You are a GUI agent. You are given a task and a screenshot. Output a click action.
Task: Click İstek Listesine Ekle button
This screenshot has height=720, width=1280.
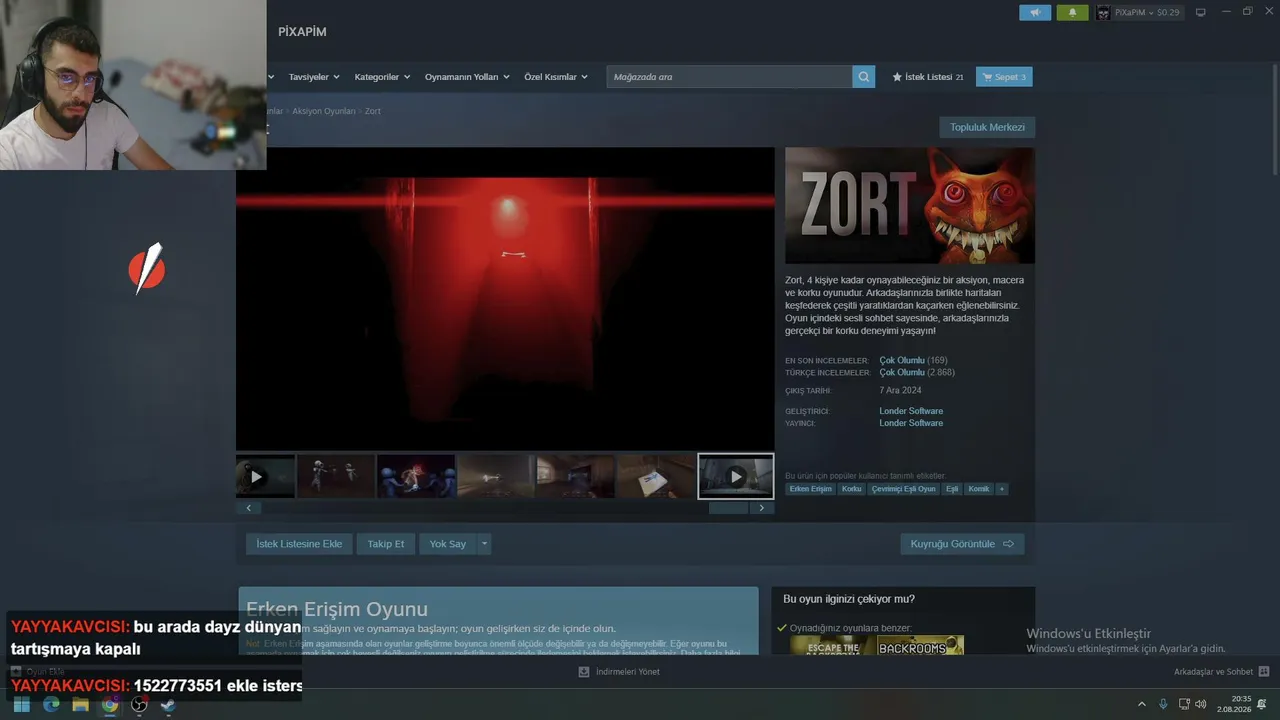pos(299,544)
